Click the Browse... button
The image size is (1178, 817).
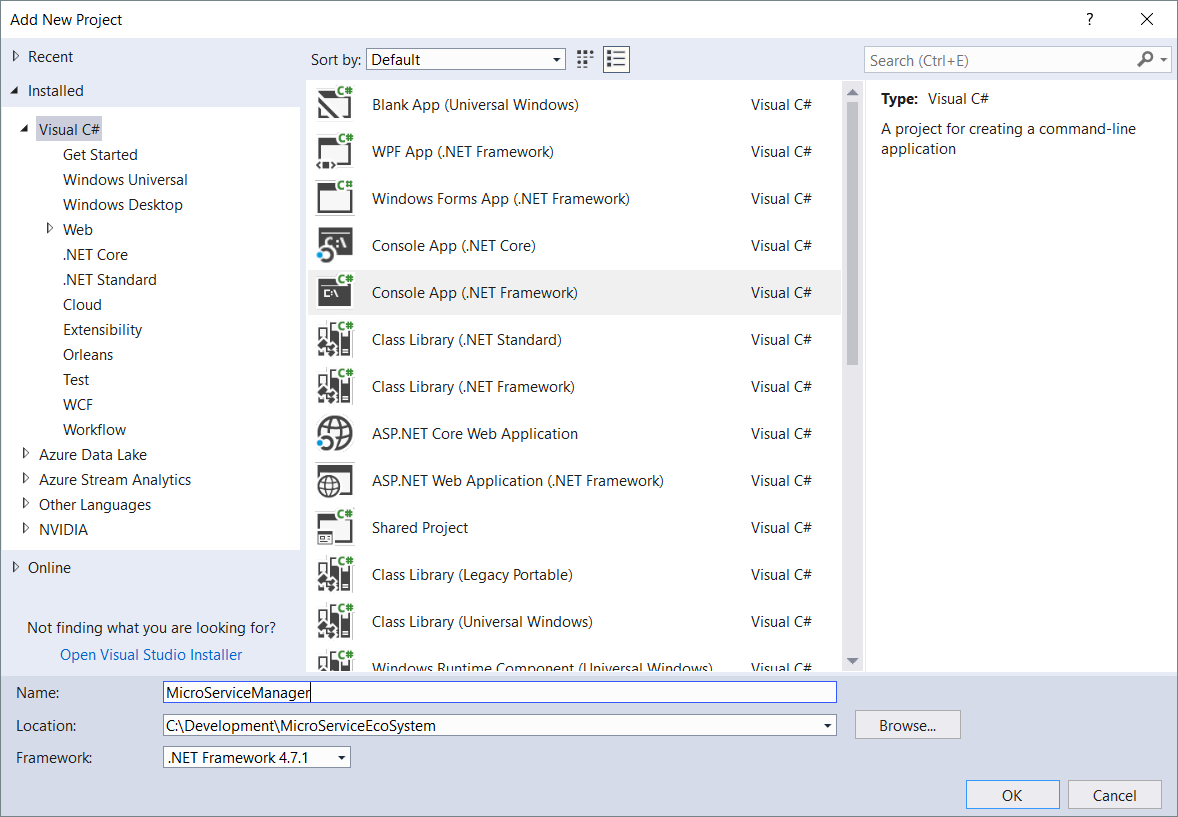[908, 725]
